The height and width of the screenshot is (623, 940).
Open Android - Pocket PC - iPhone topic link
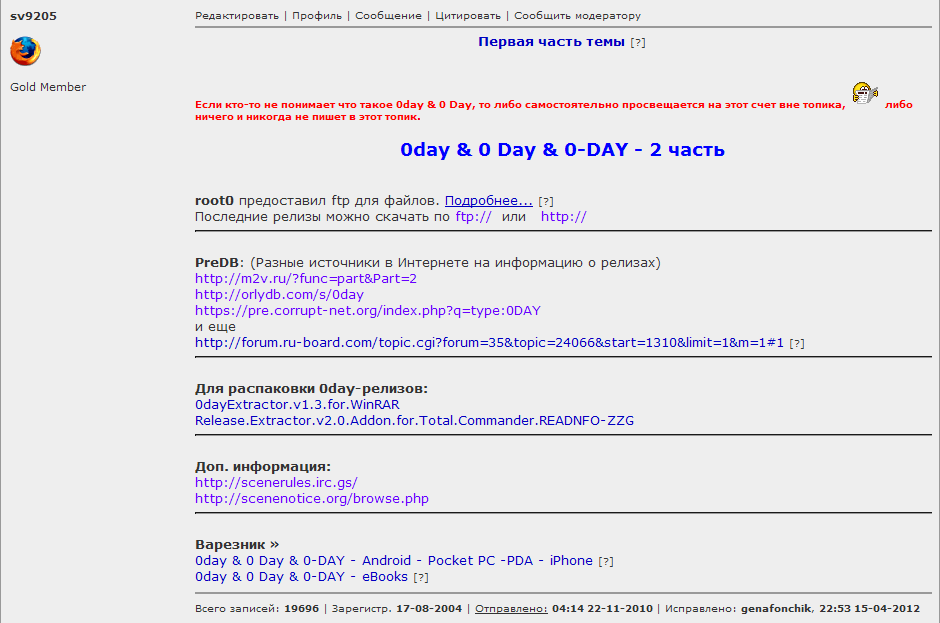tap(394, 561)
